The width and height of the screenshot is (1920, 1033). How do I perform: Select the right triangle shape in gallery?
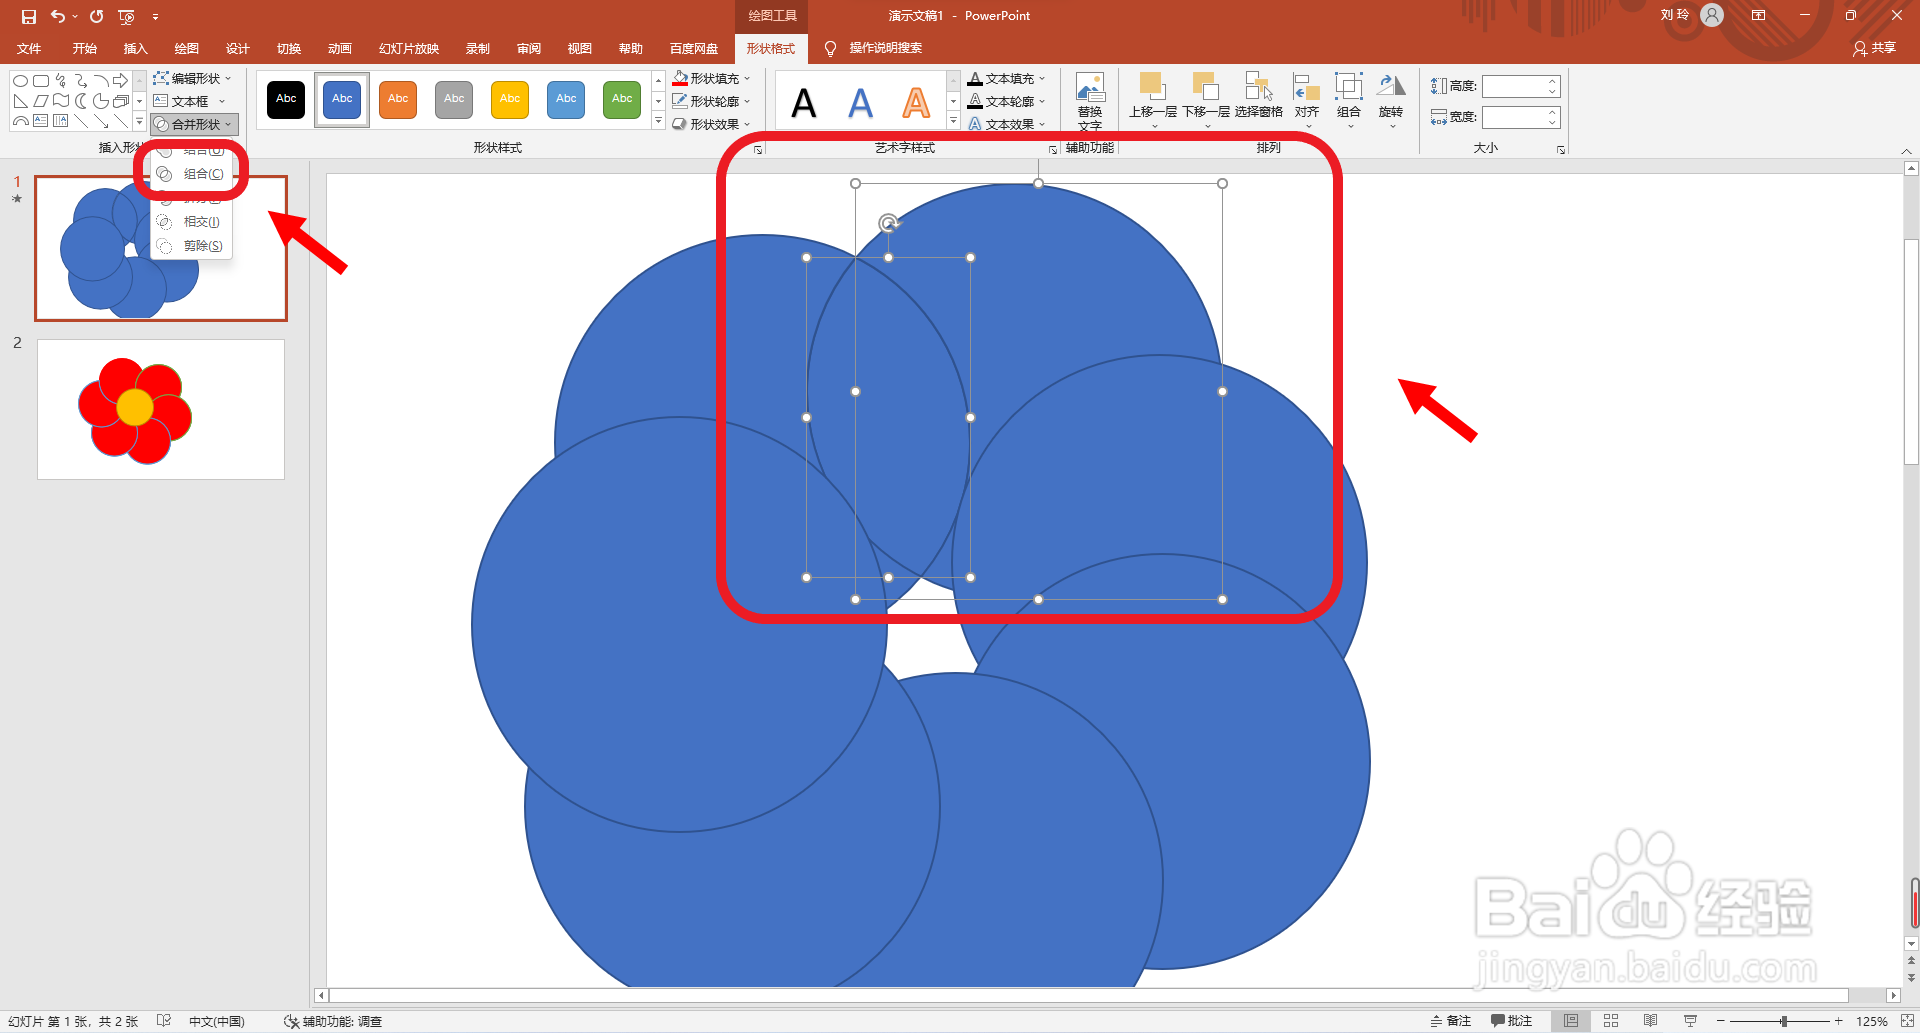pos(20,101)
